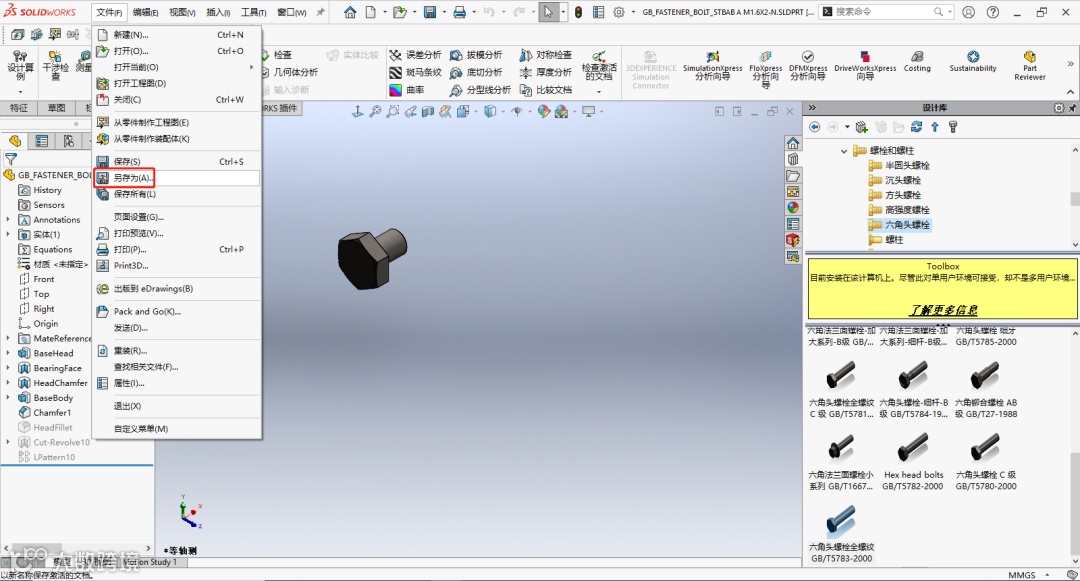The image size is (1080, 581).
Task: Choose 另存为(A) in the File menu
Action: pos(177,178)
